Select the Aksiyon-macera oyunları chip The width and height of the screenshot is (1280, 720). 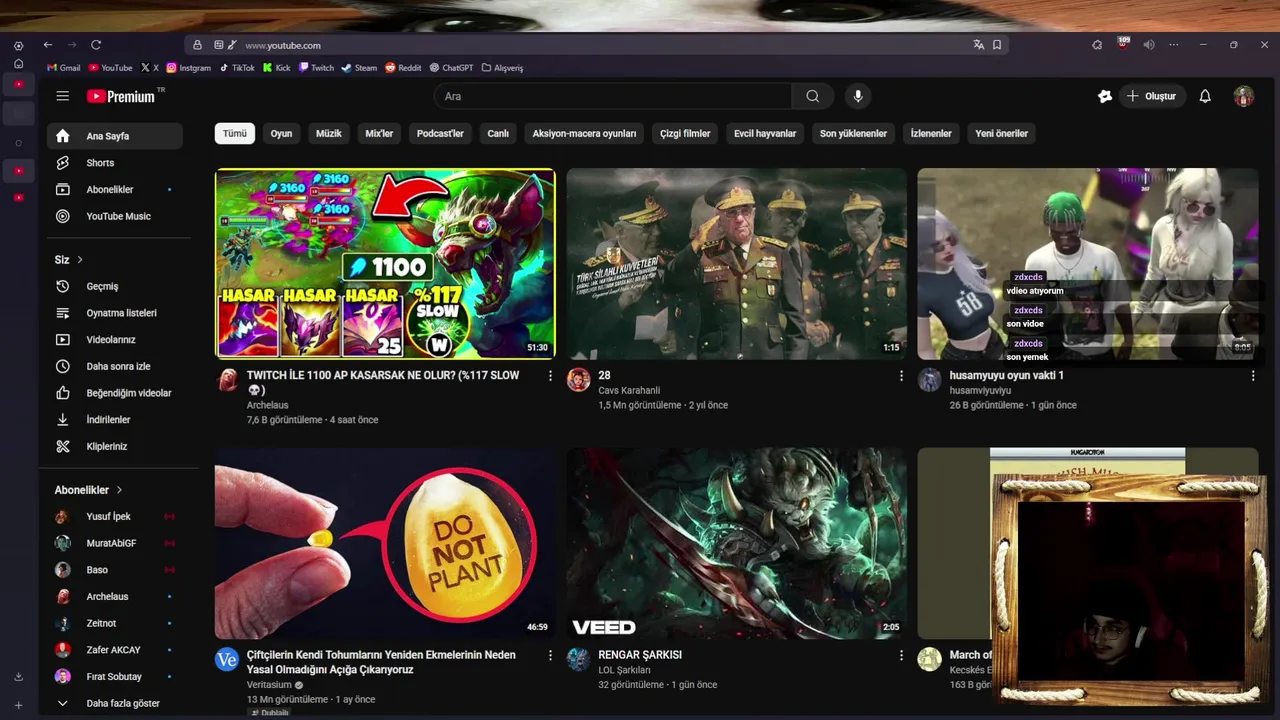(x=584, y=133)
